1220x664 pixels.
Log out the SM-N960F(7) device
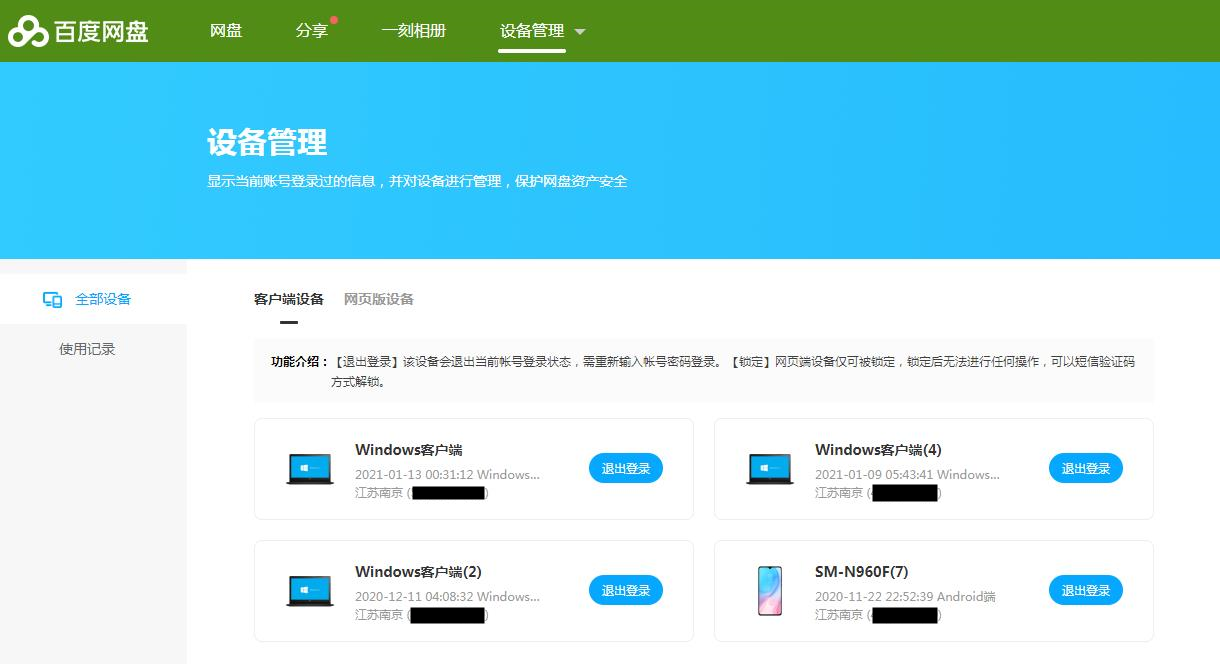click(x=1086, y=590)
